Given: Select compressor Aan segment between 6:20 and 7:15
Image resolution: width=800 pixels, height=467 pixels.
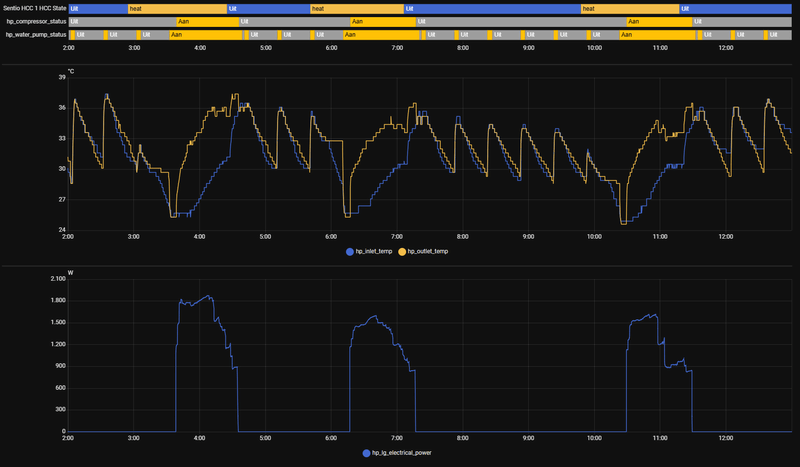Looking at the screenshot, I should coord(383,21).
